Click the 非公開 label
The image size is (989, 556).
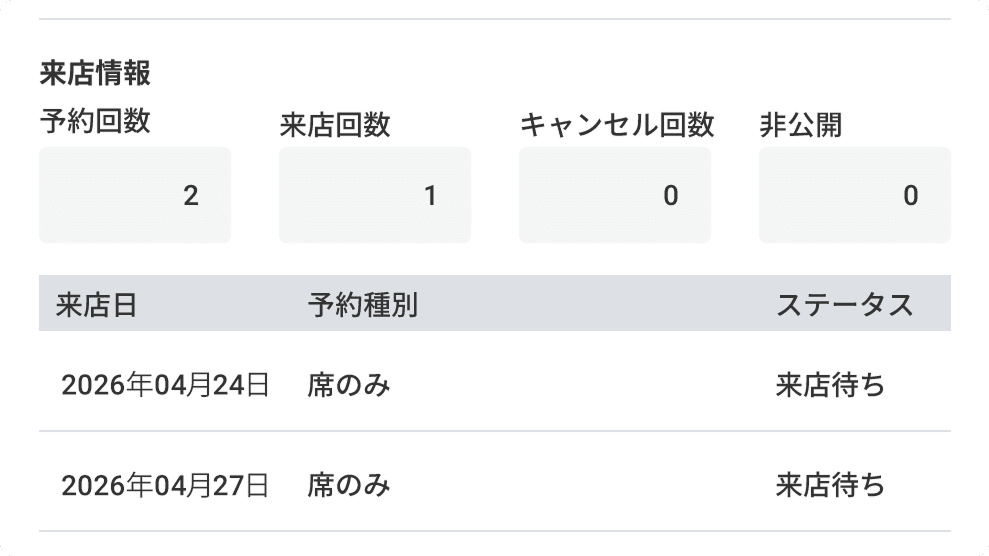click(800, 125)
